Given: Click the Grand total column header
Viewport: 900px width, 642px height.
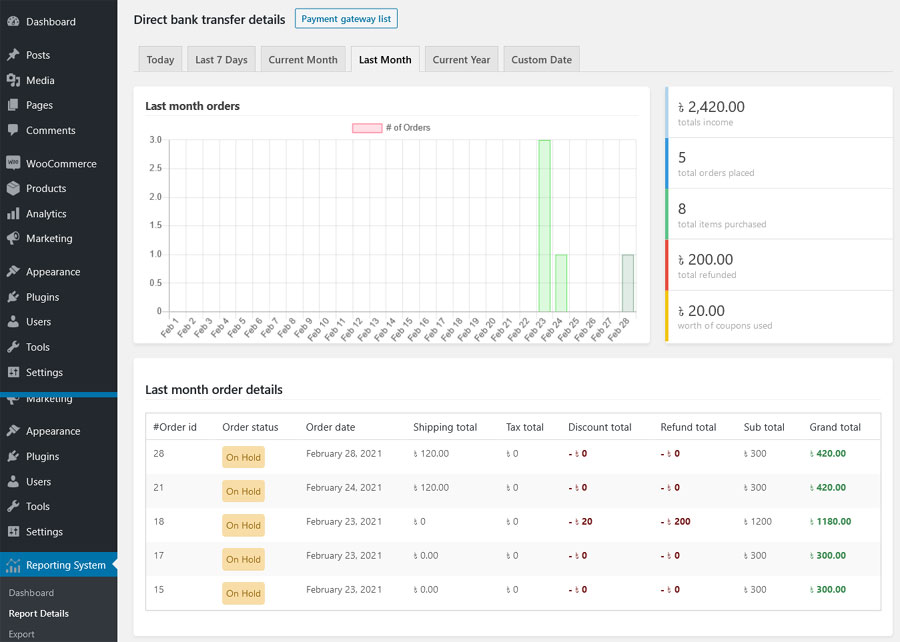Looking at the screenshot, I should pyautogui.click(x=835, y=427).
